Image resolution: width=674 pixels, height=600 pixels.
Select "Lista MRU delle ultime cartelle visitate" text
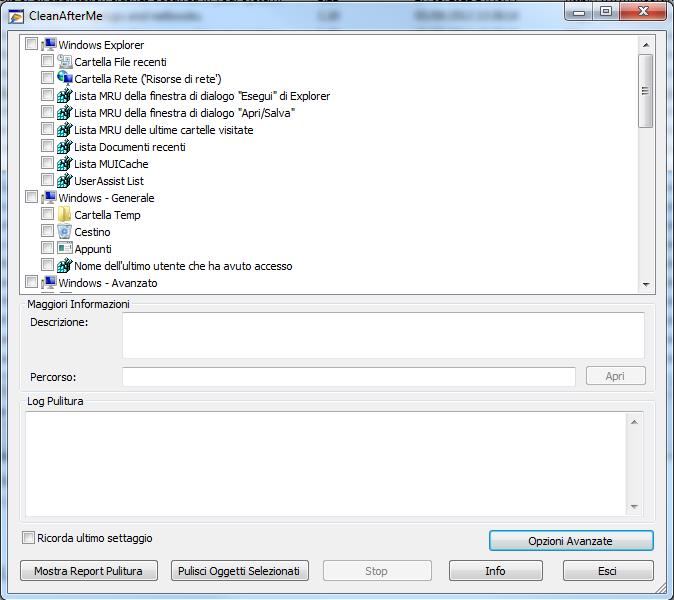coord(164,130)
